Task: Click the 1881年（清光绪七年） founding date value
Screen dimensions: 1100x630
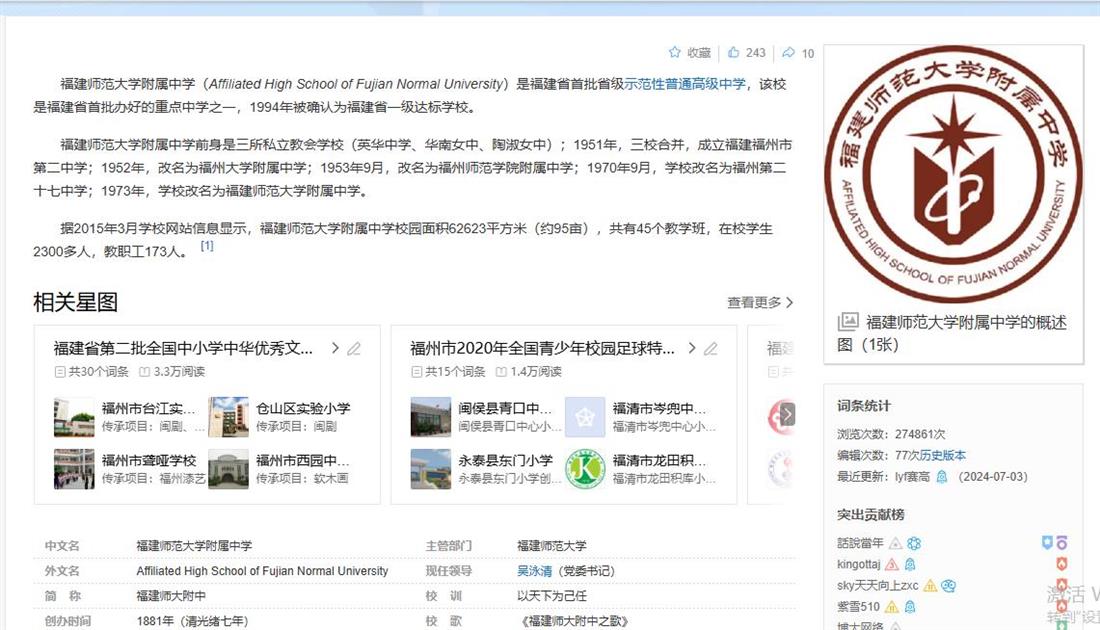Action: (x=192, y=621)
